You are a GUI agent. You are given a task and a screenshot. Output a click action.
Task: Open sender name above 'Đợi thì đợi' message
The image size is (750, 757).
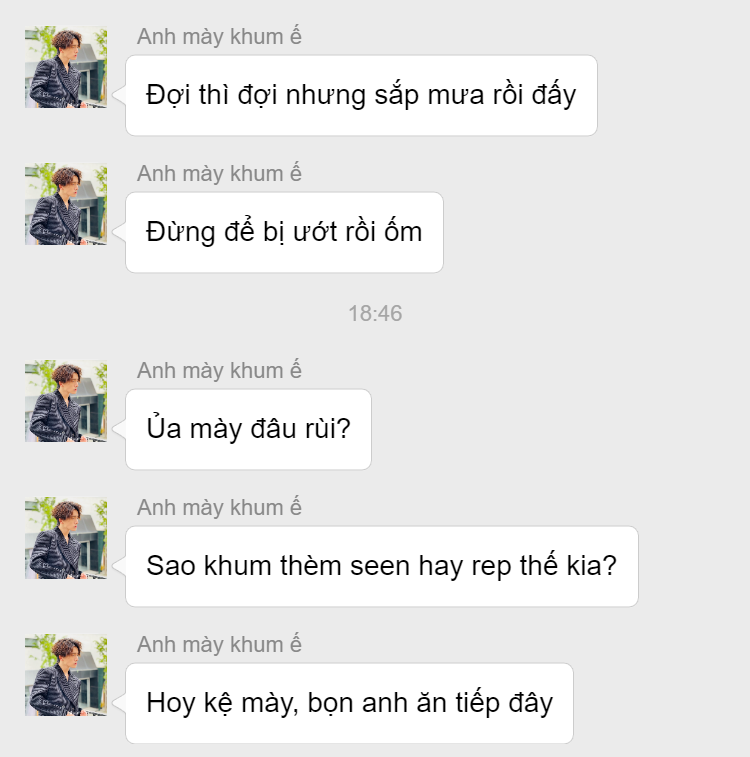coord(219,37)
